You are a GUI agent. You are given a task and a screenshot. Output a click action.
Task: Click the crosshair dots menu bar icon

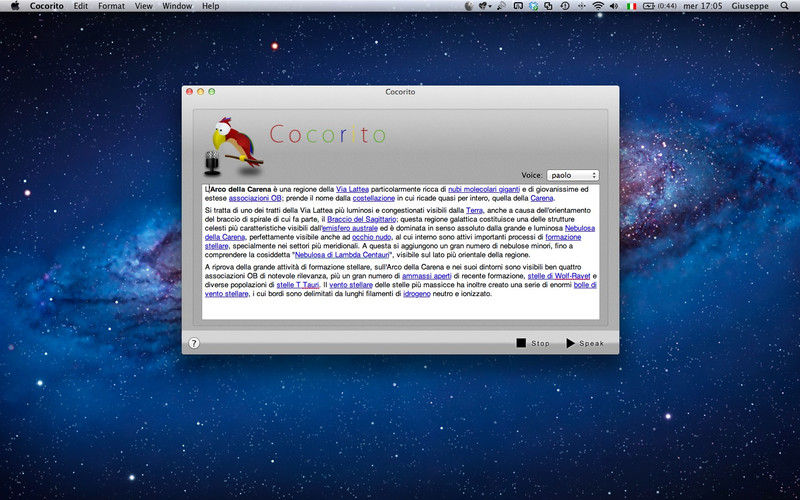581,6
